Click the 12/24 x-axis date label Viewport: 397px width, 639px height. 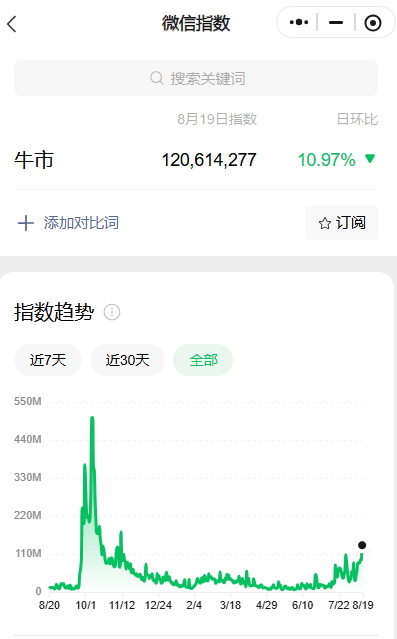click(x=158, y=605)
